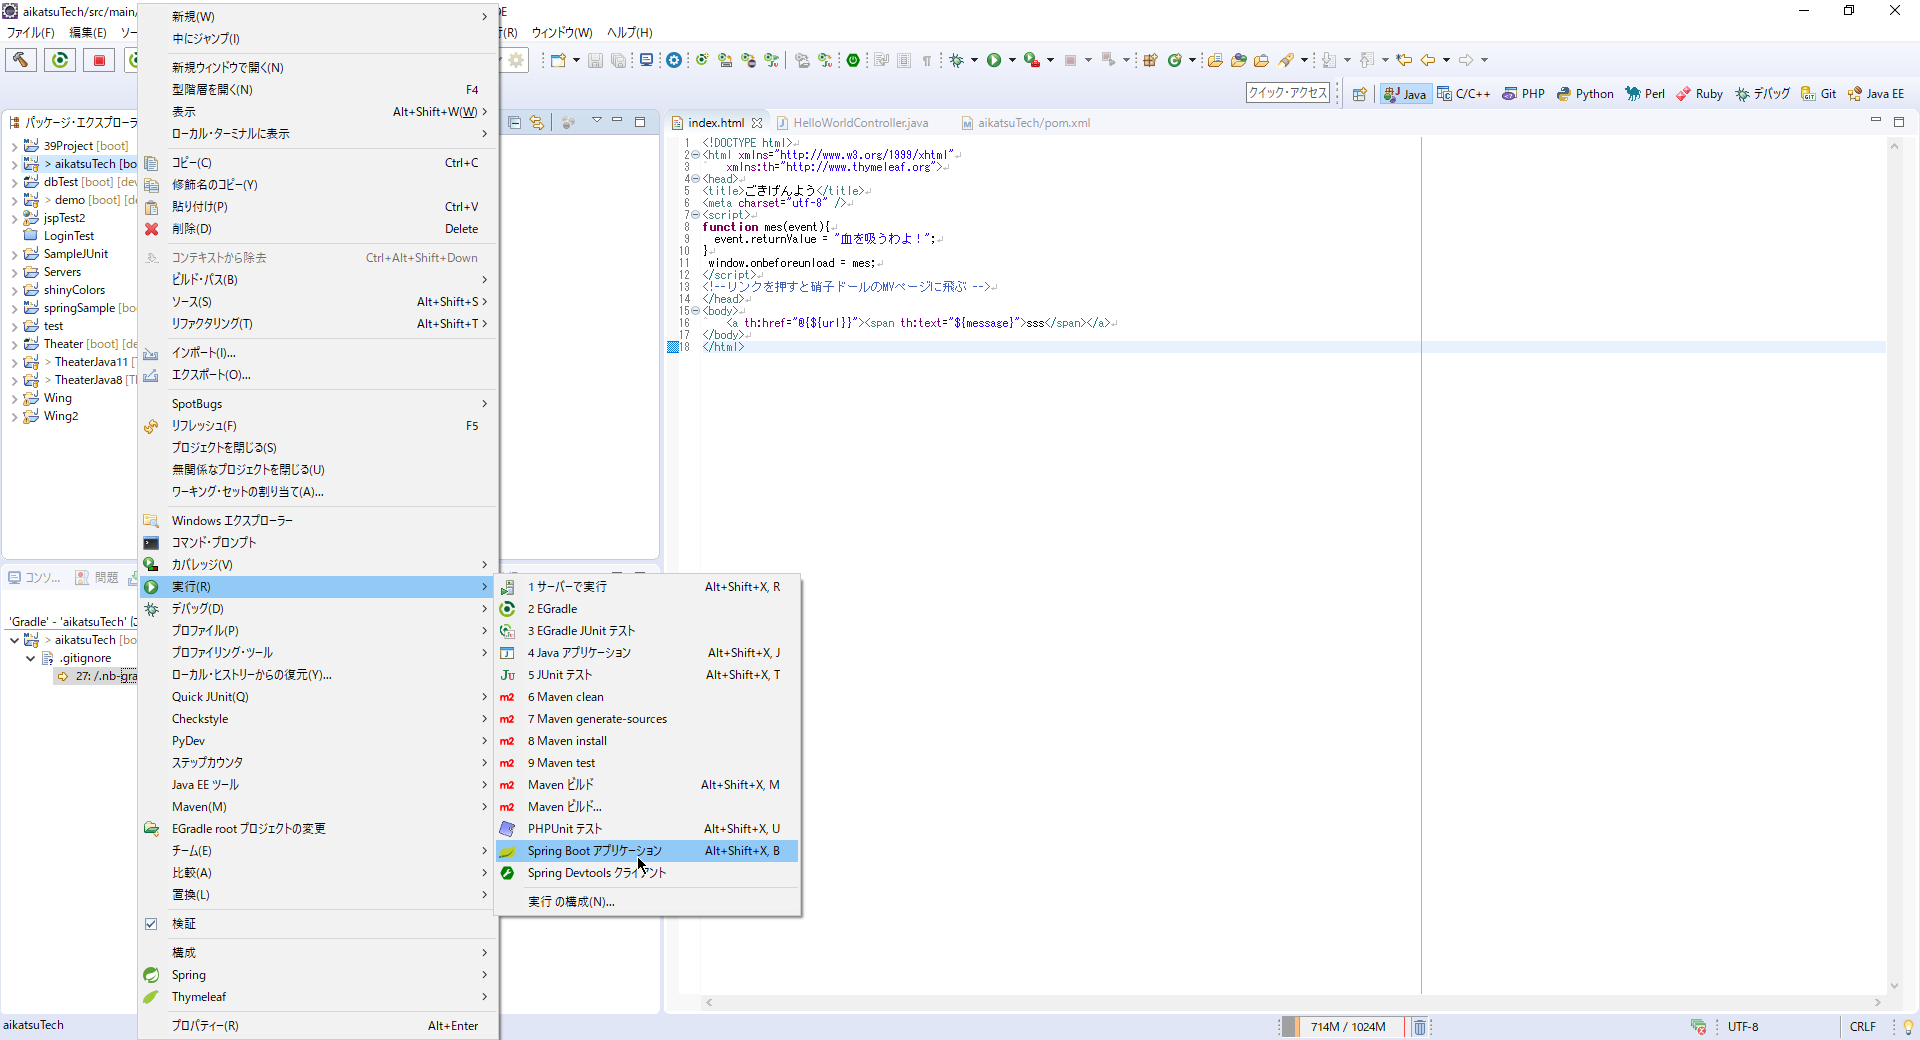The height and width of the screenshot is (1040, 1920).
Task: Click the green New Class icon
Action: (1175, 60)
